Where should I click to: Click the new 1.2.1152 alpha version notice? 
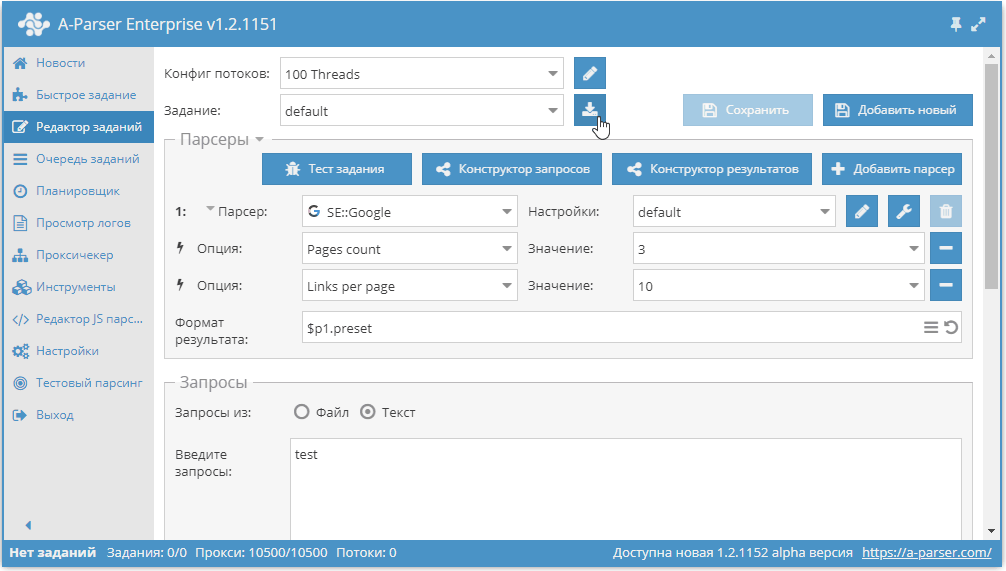pyautogui.click(x=733, y=552)
